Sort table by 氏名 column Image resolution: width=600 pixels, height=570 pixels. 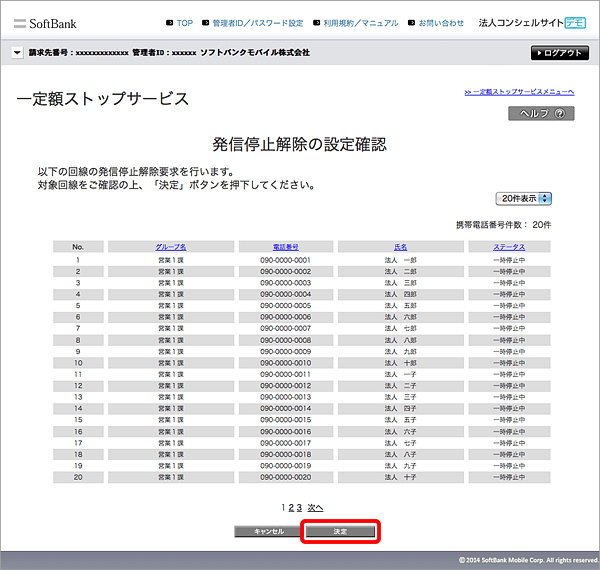click(x=400, y=247)
